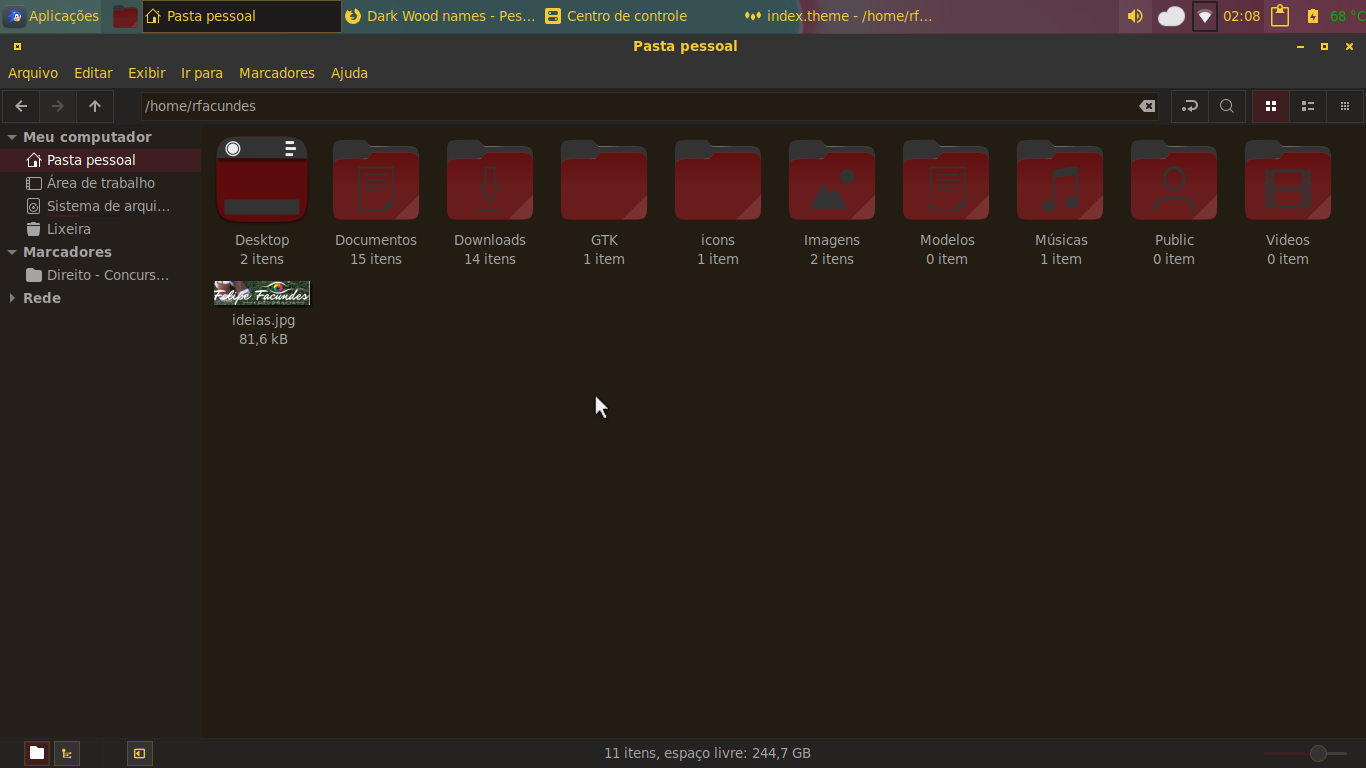The height and width of the screenshot is (768, 1366).
Task: Click the status bar free space text
Action: [x=707, y=753]
